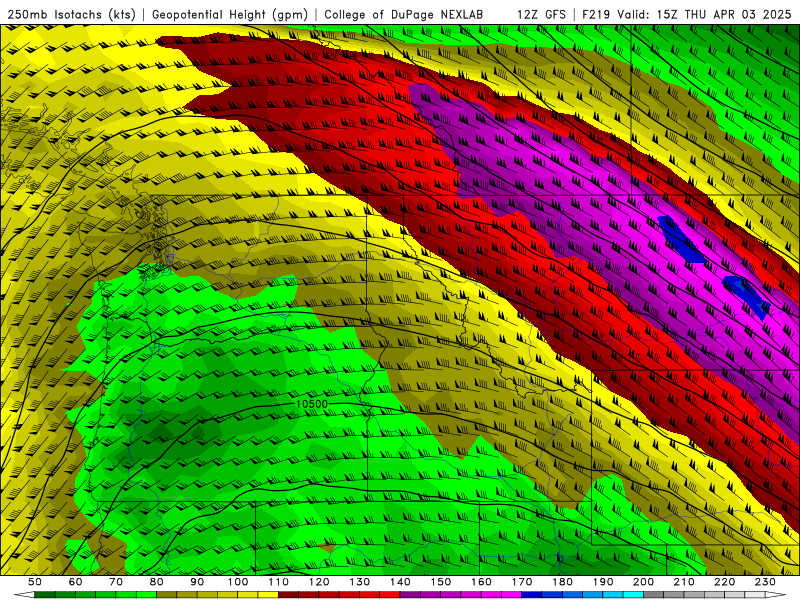Click the darkest blue color bar swatch

pyautogui.click(x=532, y=595)
